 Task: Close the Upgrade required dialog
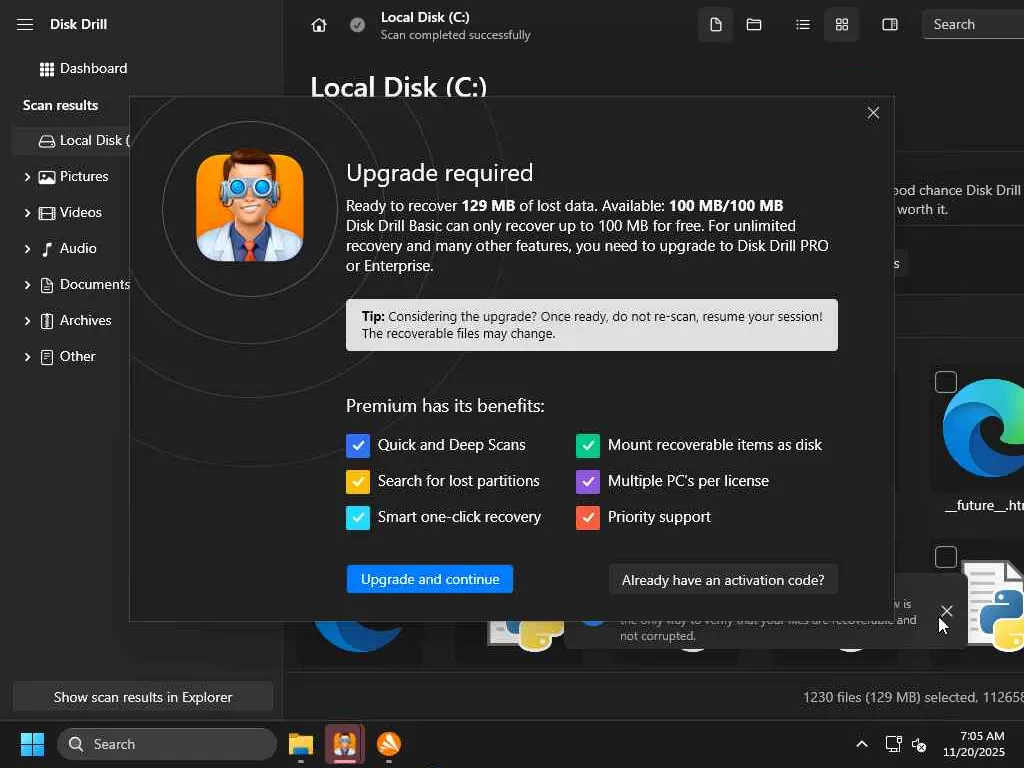873,113
